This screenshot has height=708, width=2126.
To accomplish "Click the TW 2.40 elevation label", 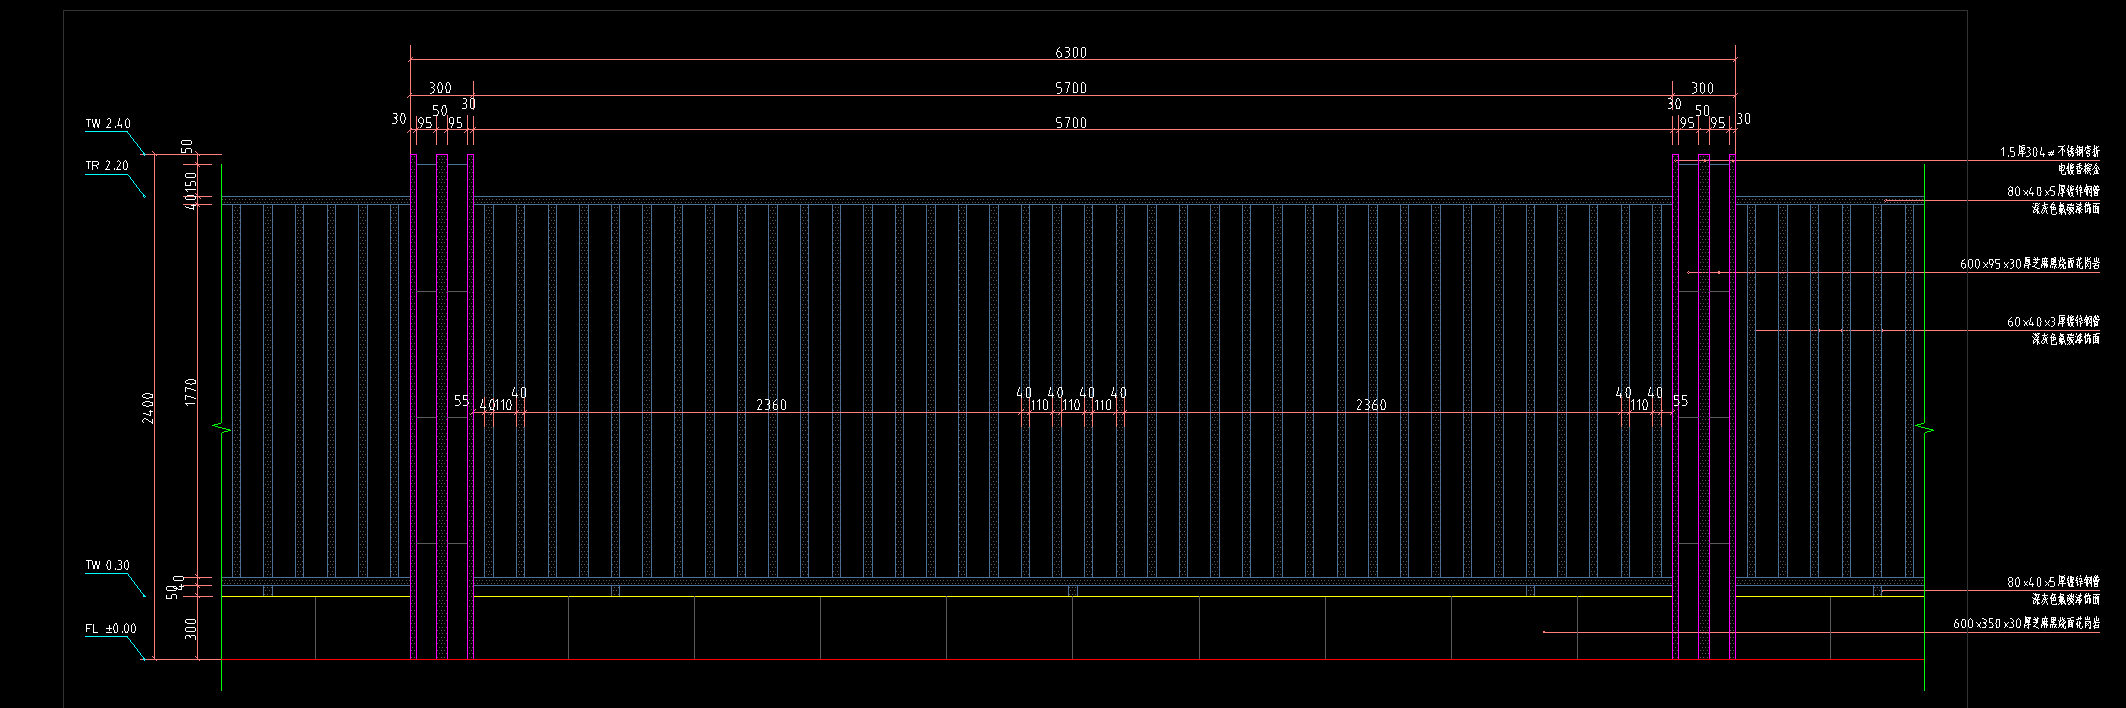I will pos(107,124).
